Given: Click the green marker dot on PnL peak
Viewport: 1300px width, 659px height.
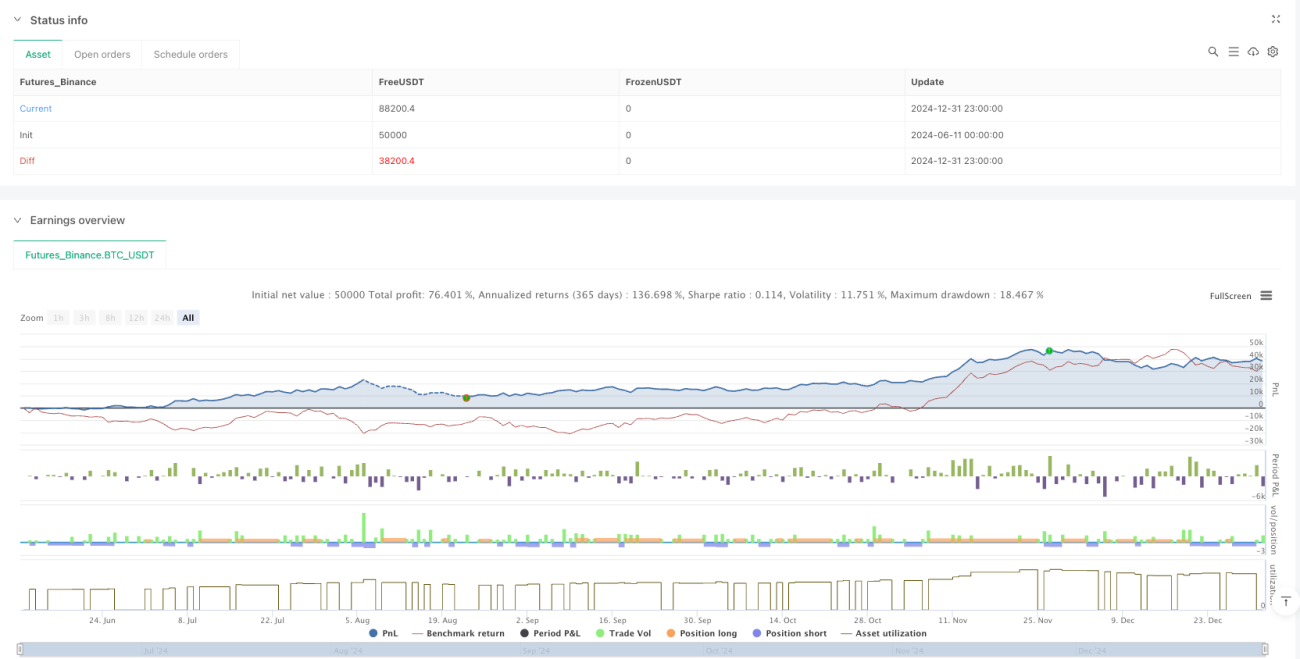Looking at the screenshot, I should [x=1049, y=351].
